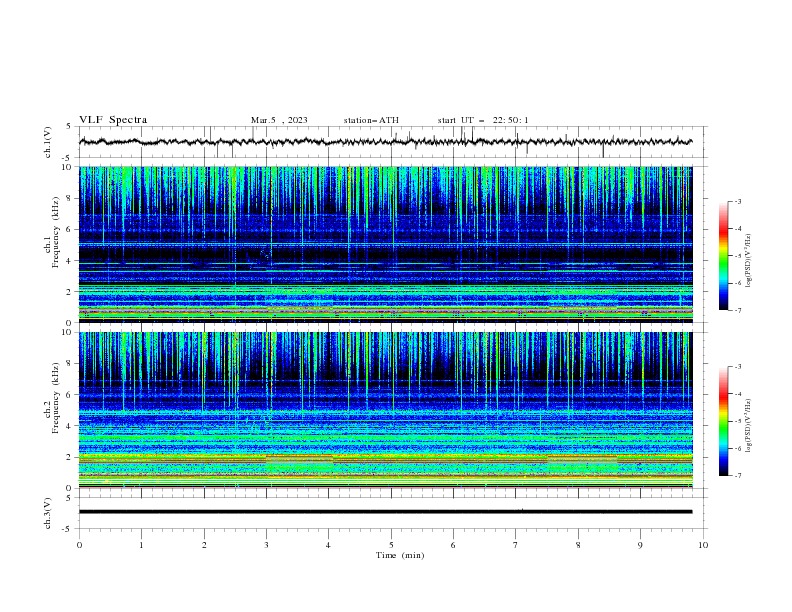This screenshot has height=612, width=792.
Task: Click the ch.1 spectrogram panel
Action: pyautogui.click(x=386, y=244)
